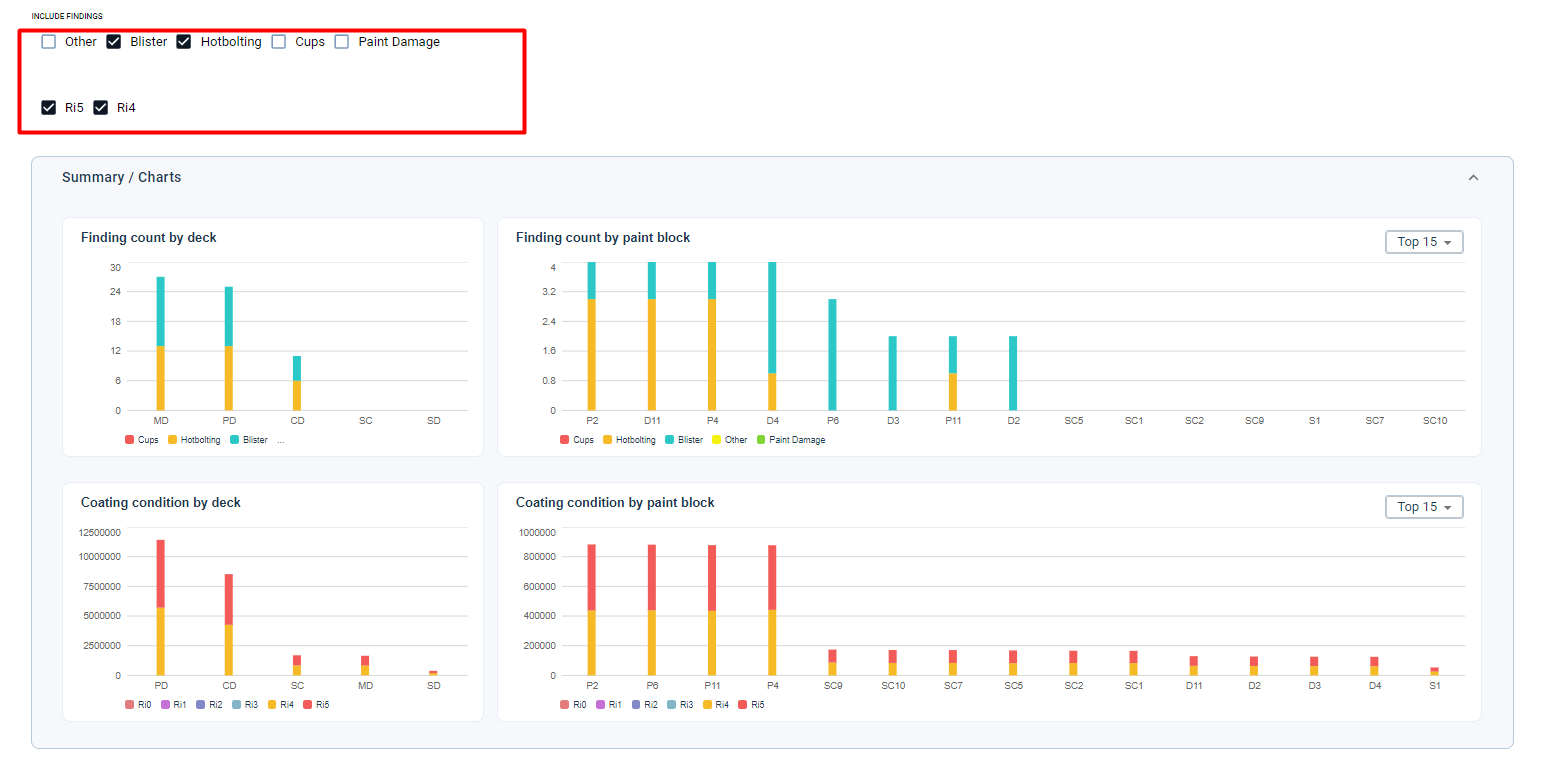Open Top 15 dropdown for Coating condition by paint block
Viewport: 1545px width, 758px height.
pos(1423,507)
